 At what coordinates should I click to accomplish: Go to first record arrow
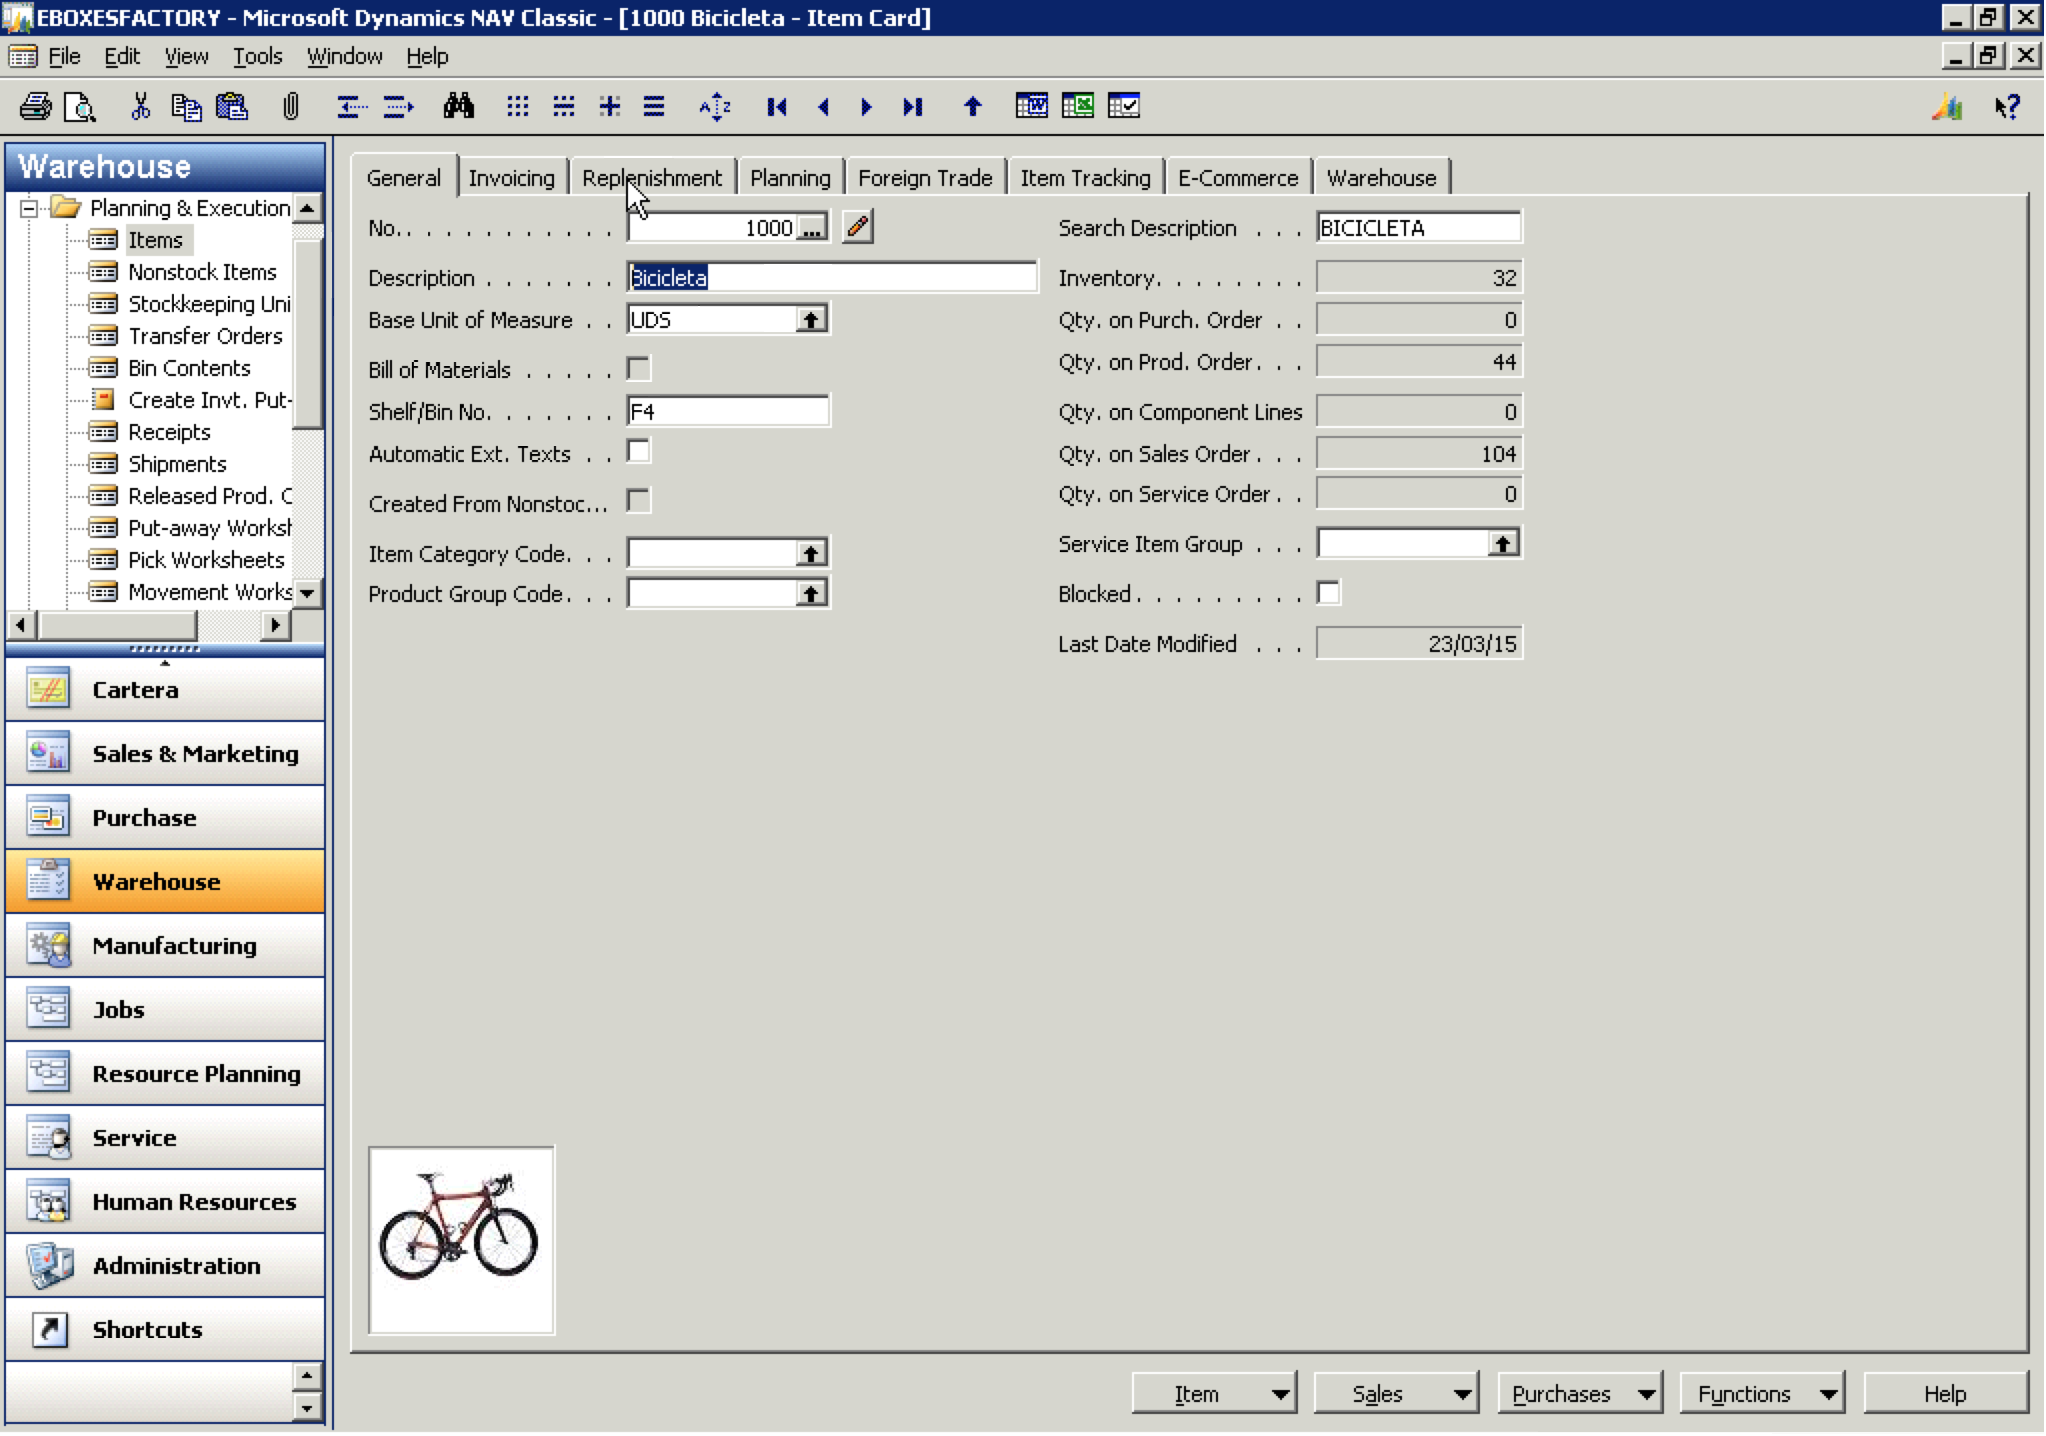[777, 106]
